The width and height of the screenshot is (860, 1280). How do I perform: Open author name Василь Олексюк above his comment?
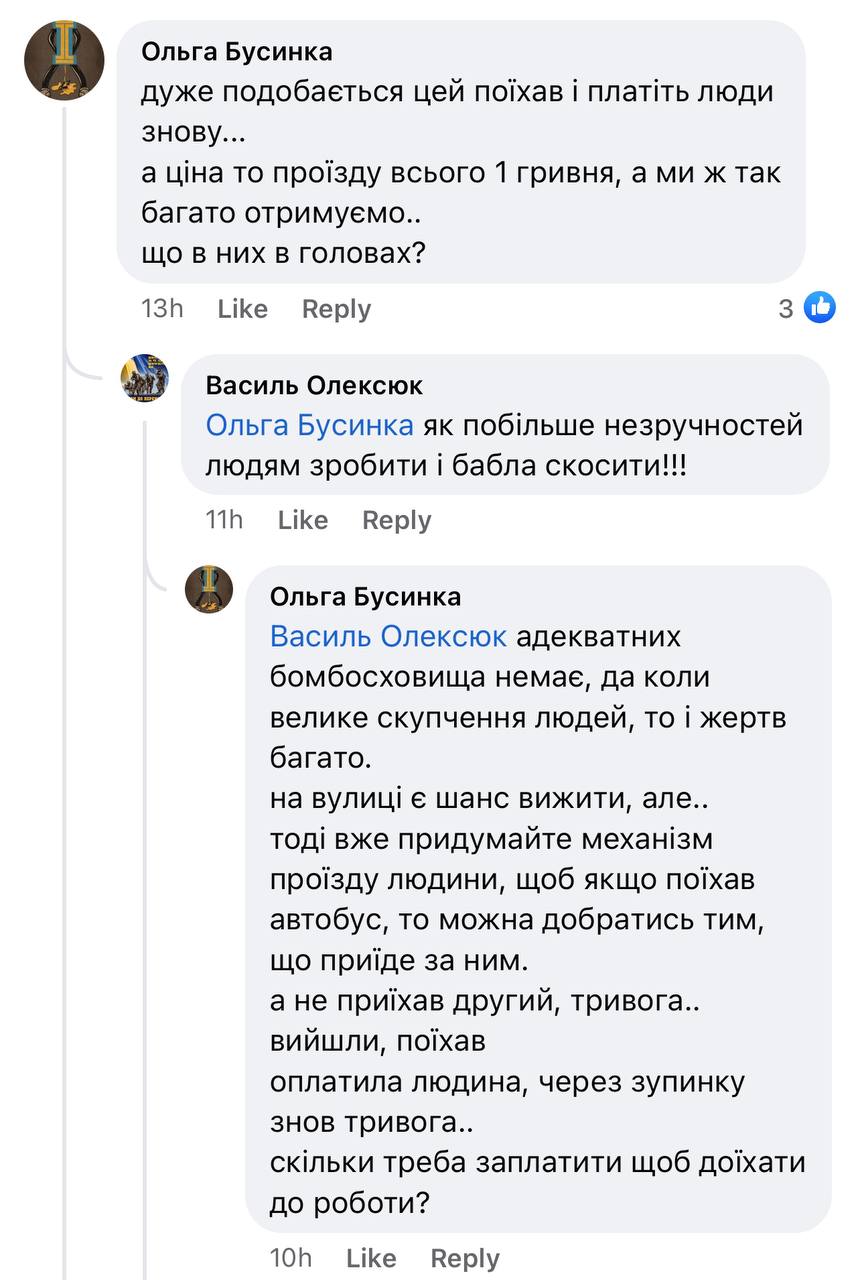coord(313,385)
